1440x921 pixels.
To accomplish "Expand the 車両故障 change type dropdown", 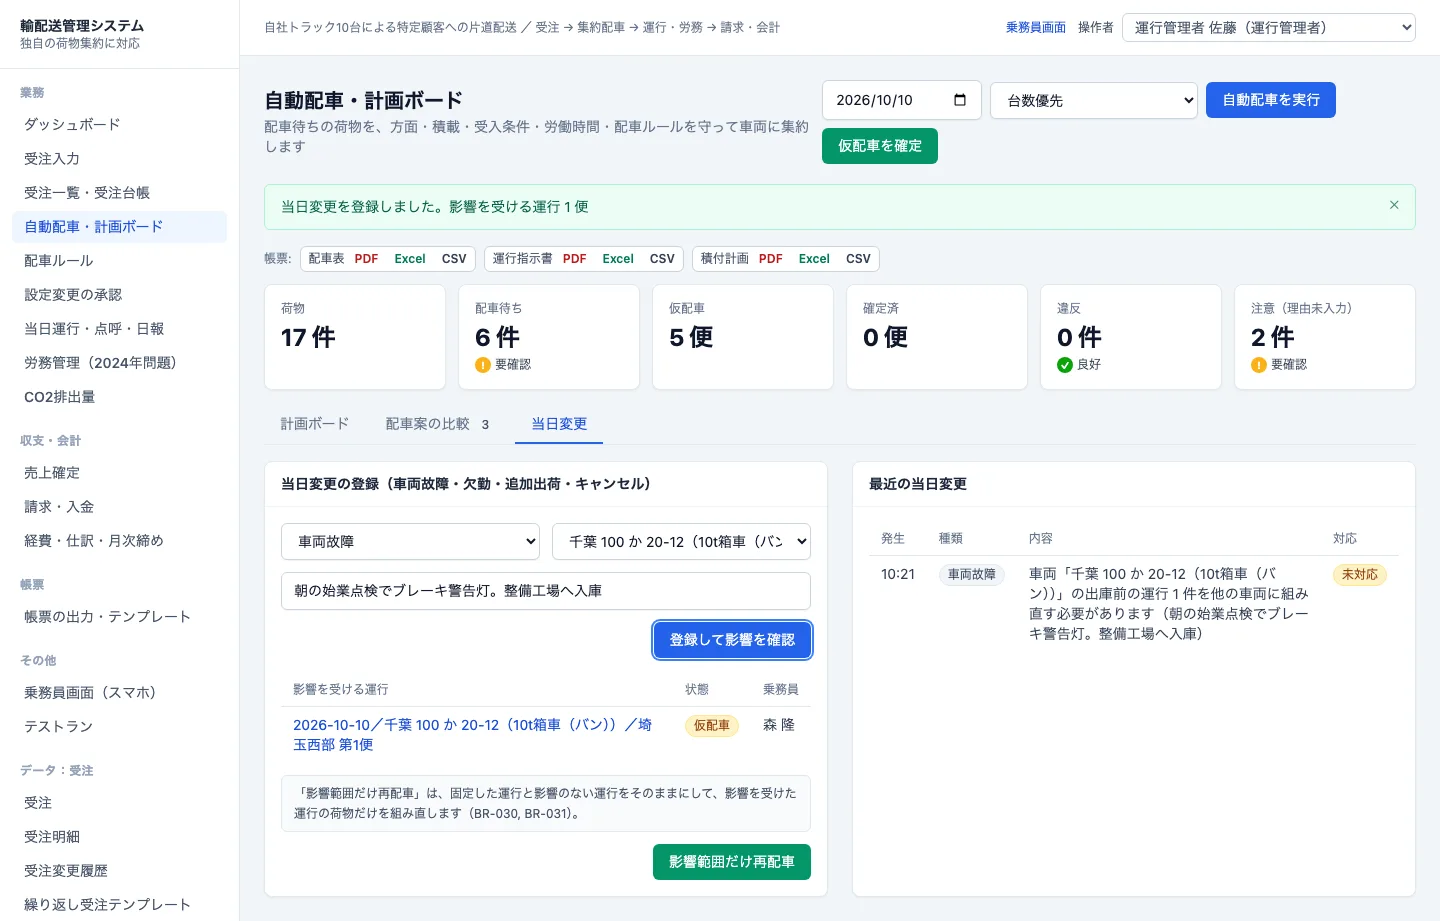I will (x=410, y=542).
